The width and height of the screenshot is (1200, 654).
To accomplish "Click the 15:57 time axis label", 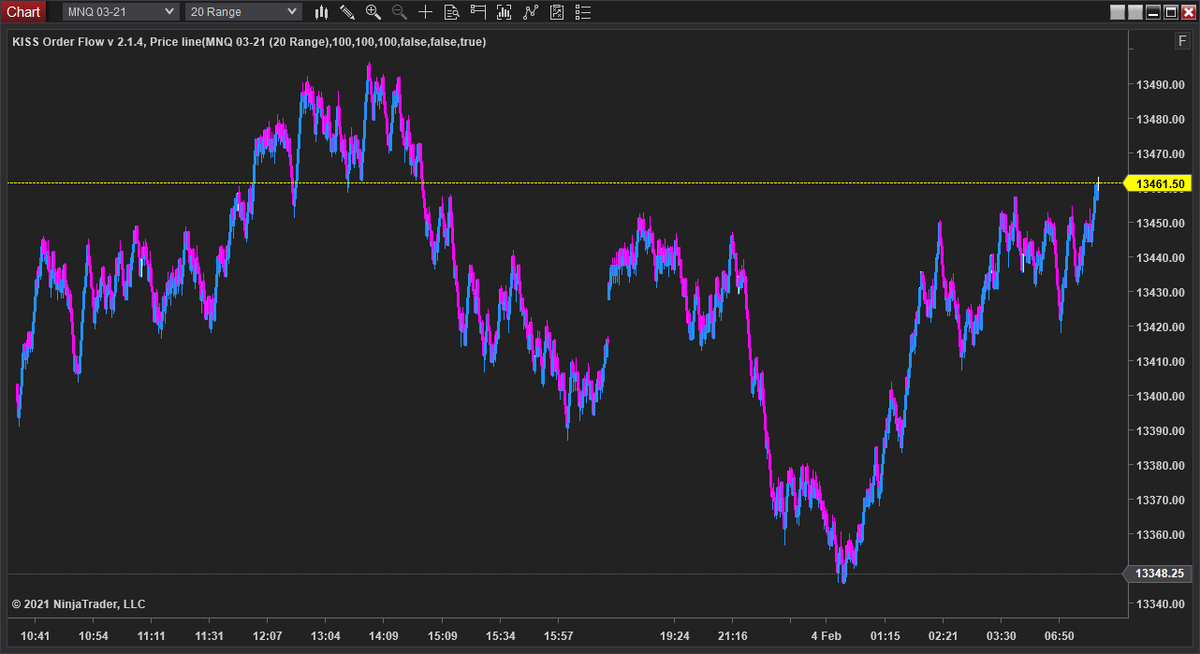I will pyautogui.click(x=558, y=636).
